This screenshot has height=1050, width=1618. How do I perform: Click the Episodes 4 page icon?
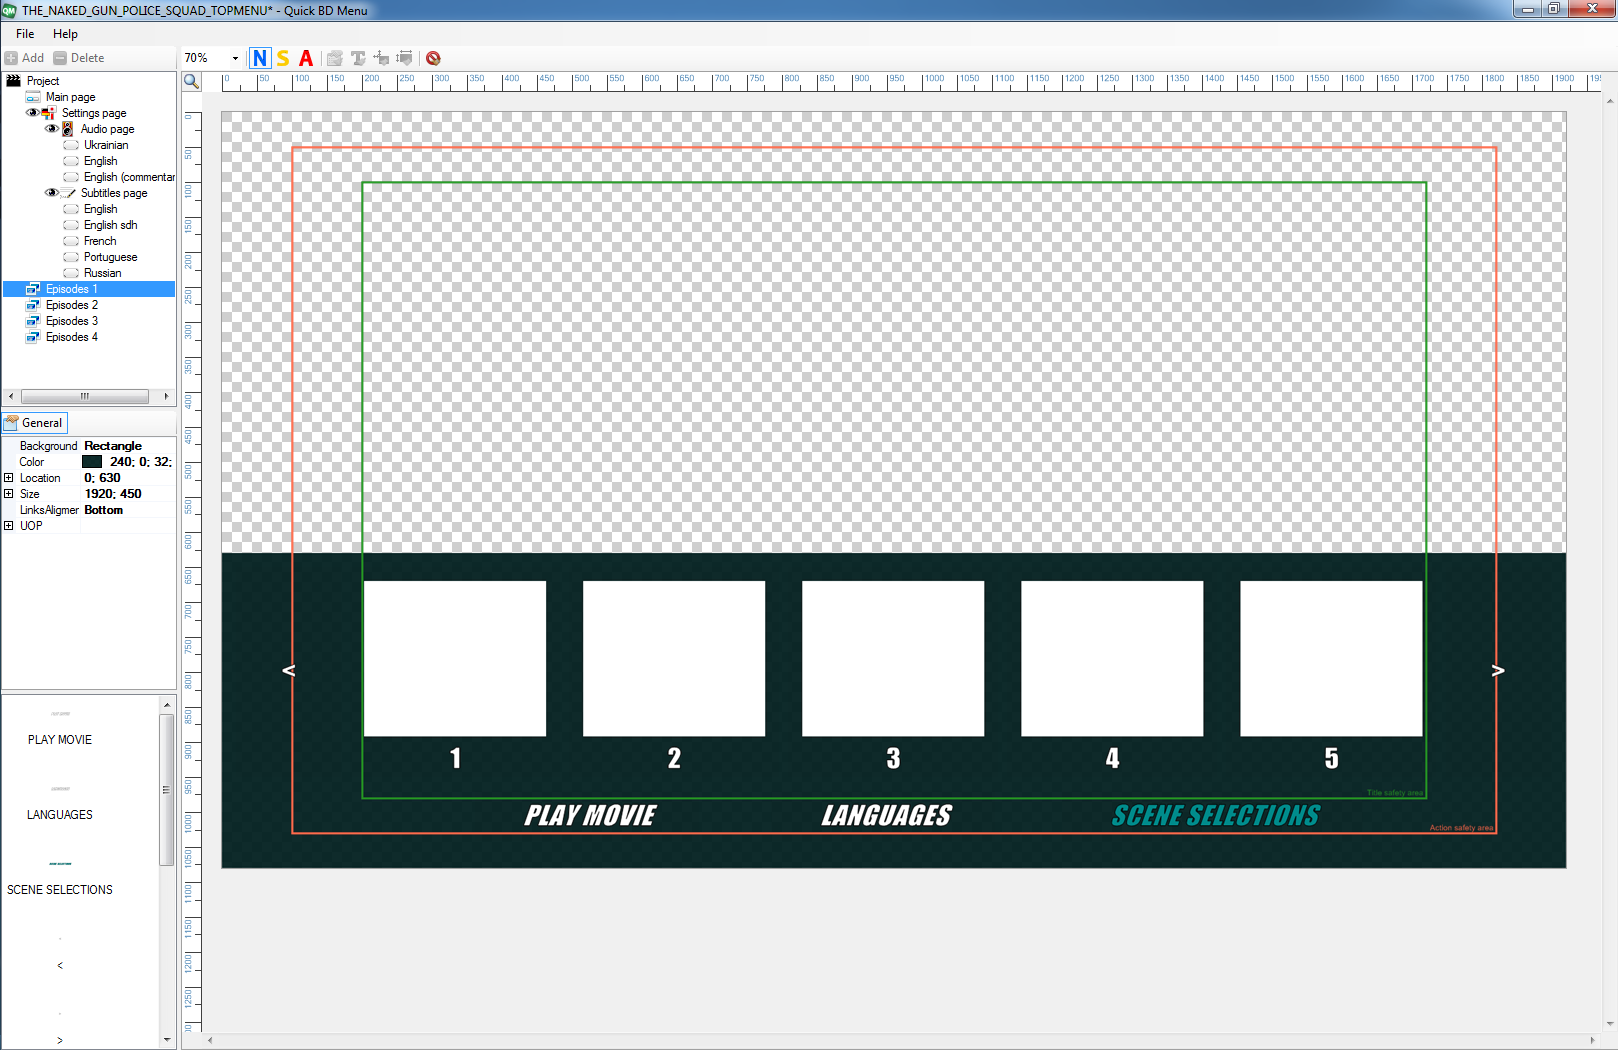point(33,337)
